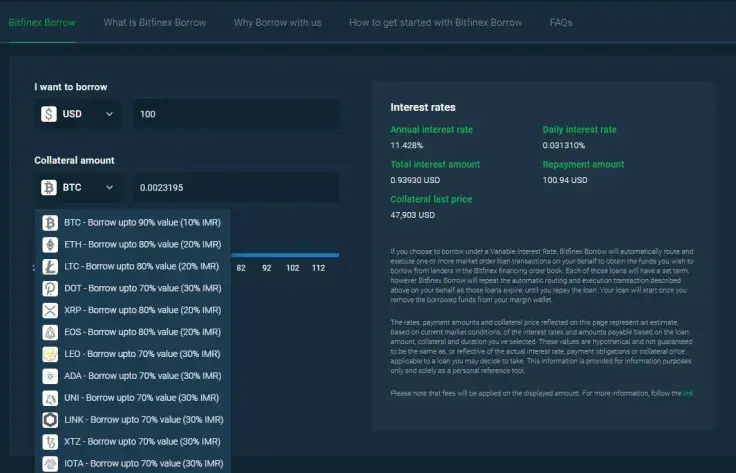736x473 pixels.
Task: Click the Total interest amount 0.93930 USD
Action: click(415, 180)
